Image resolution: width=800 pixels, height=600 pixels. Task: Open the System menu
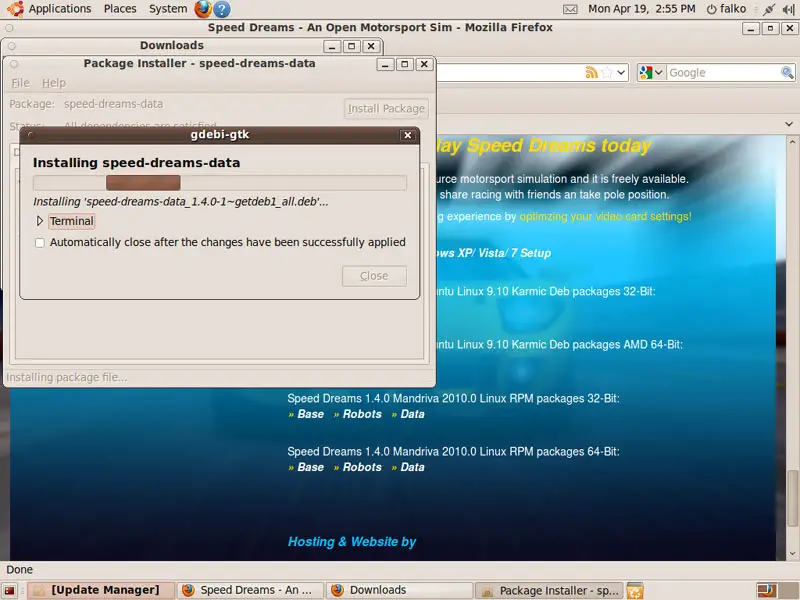tap(168, 9)
